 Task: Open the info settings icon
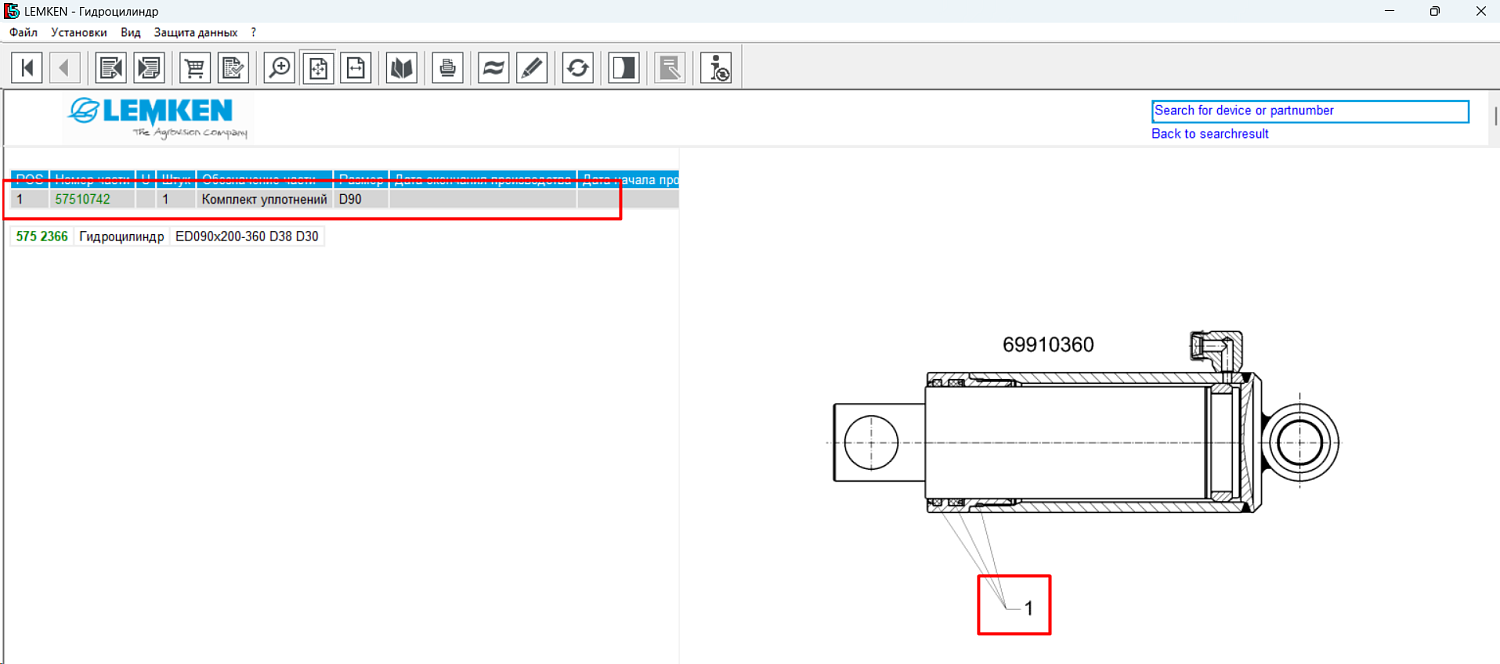coord(716,68)
